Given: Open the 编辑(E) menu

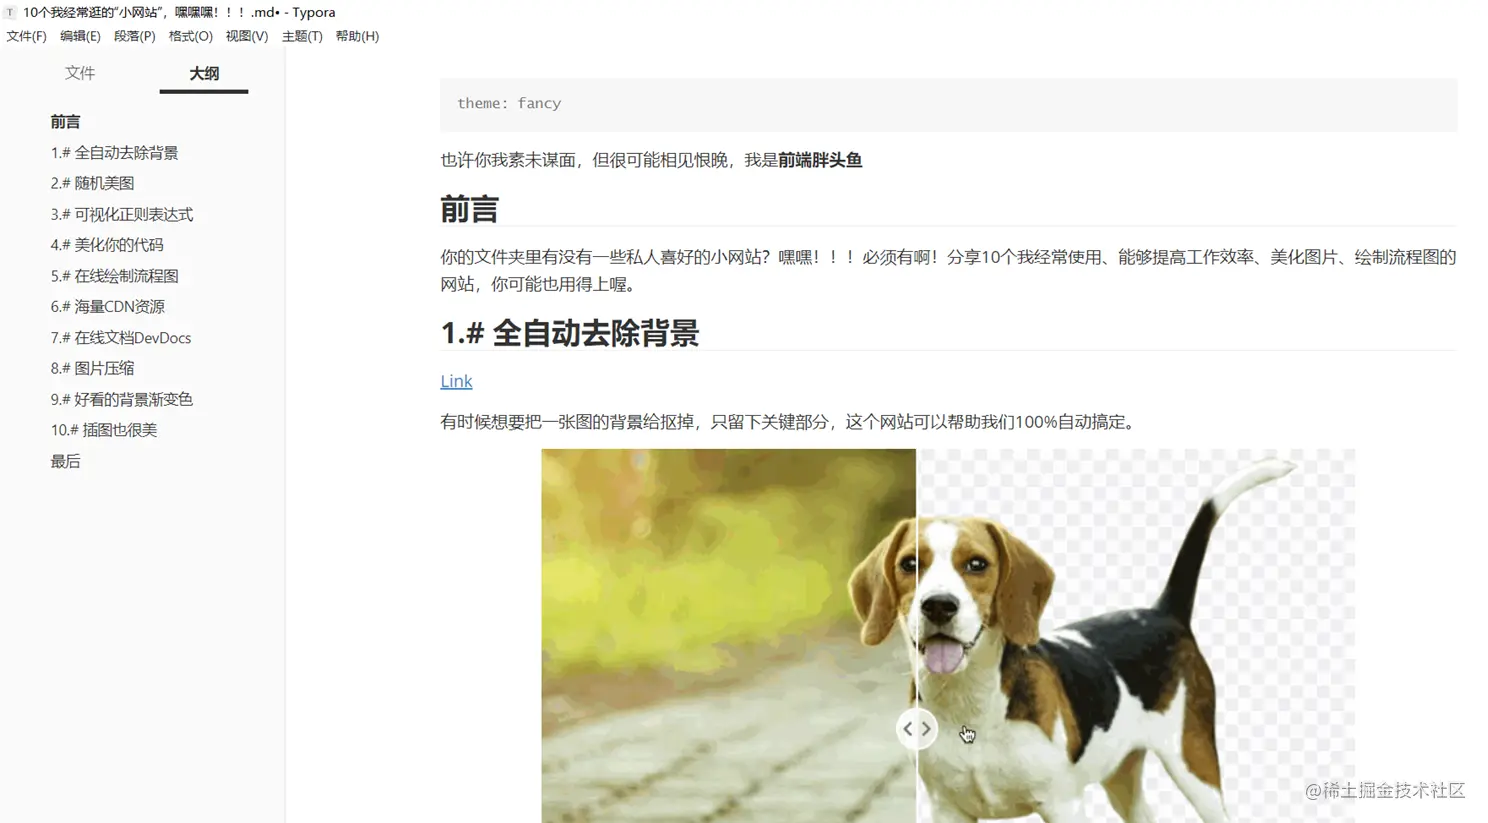Looking at the screenshot, I should pyautogui.click(x=80, y=36).
